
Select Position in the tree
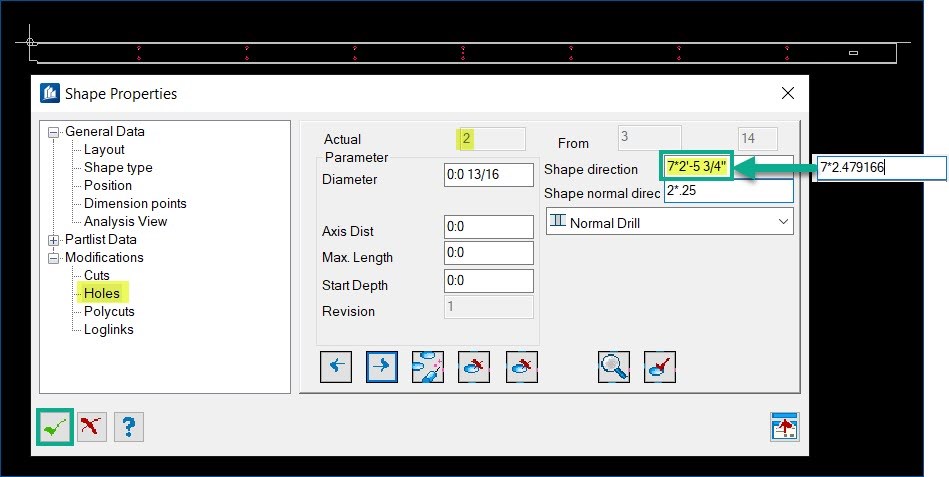coord(108,185)
